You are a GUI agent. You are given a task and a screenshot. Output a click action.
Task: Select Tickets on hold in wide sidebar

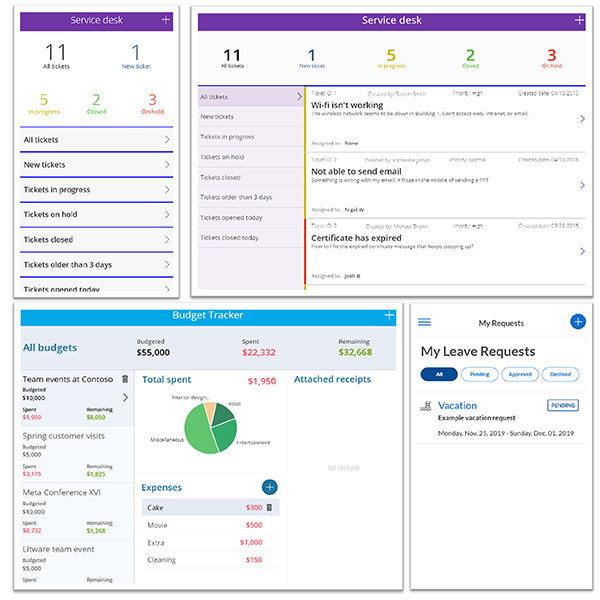(x=251, y=157)
